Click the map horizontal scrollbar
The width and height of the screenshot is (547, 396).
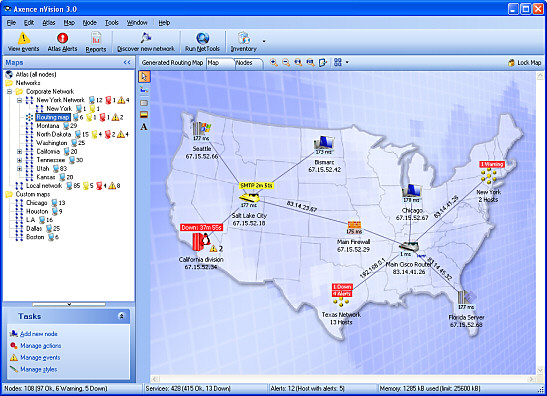tap(343, 379)
